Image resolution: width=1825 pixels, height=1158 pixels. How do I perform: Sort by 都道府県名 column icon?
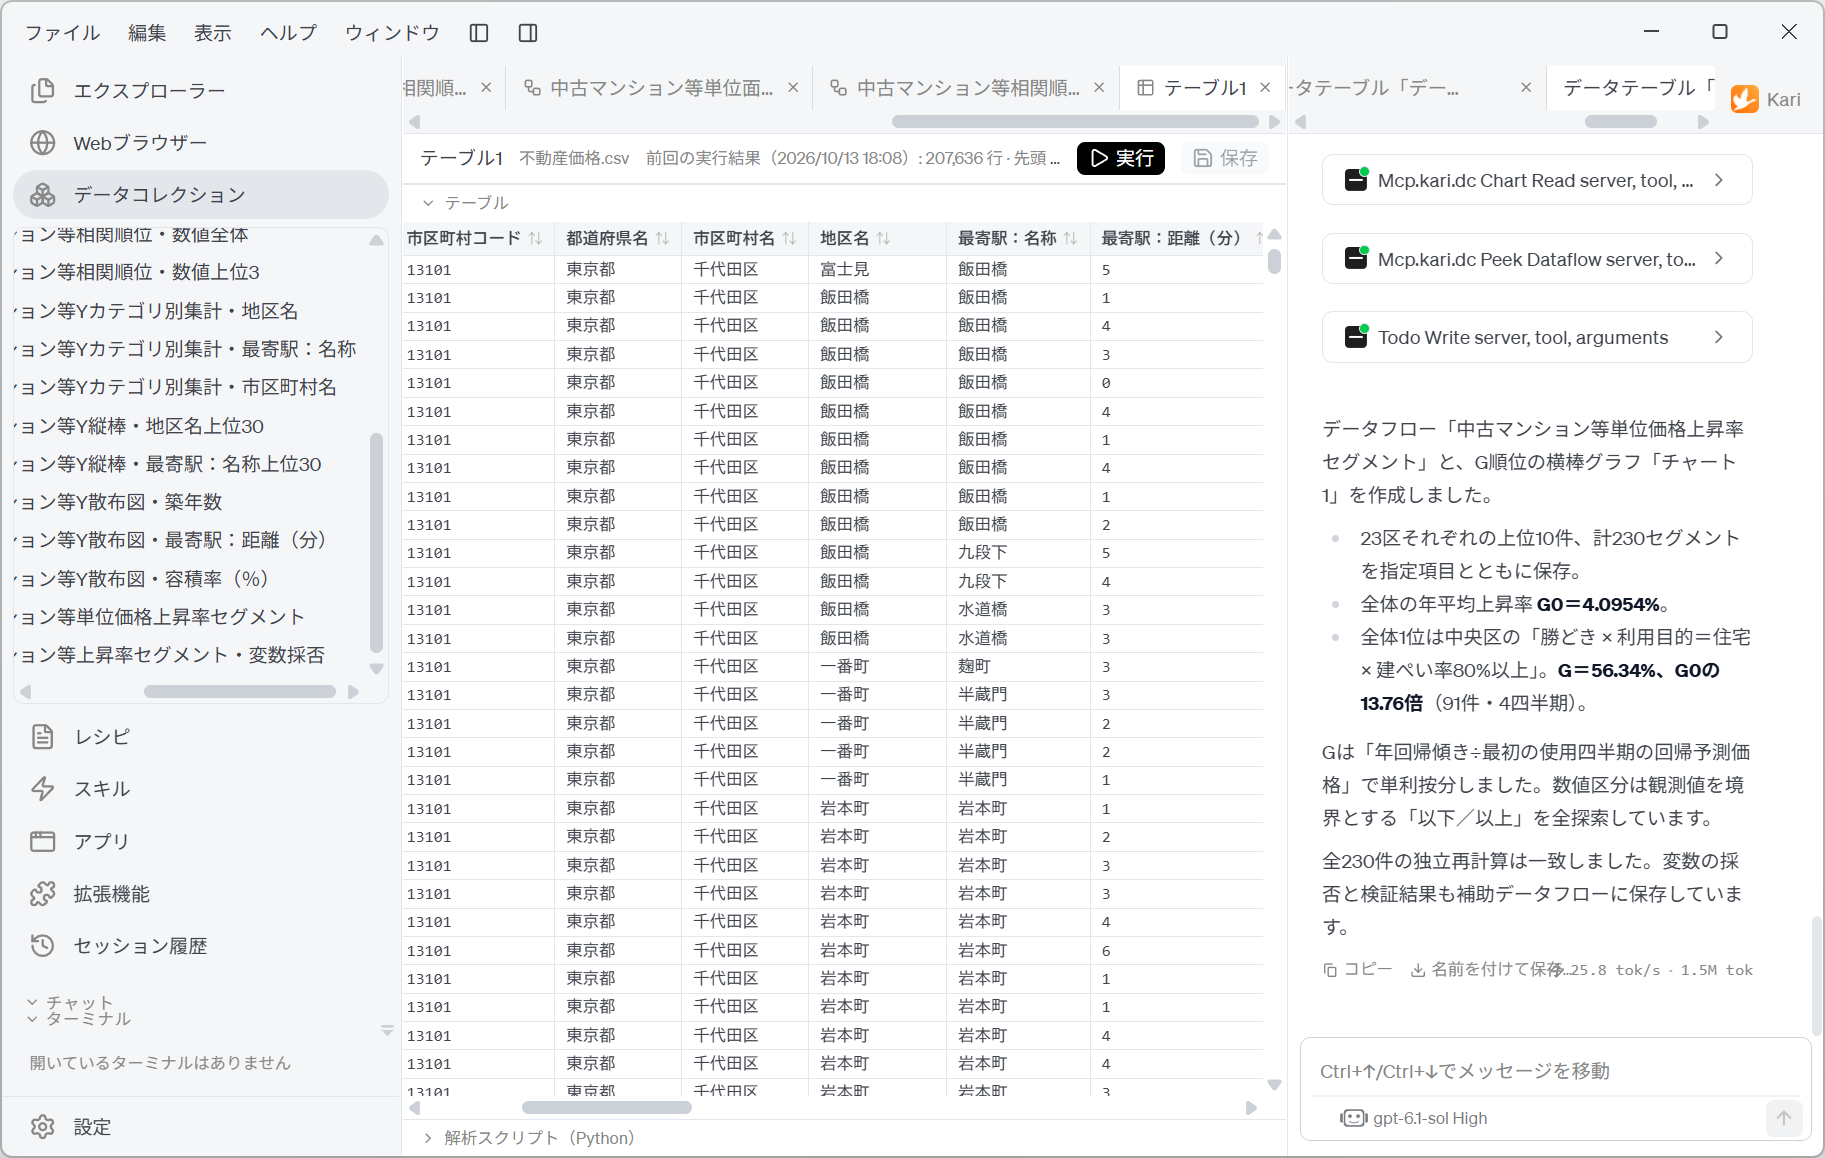pyautogui.click(x=663, y=238)
